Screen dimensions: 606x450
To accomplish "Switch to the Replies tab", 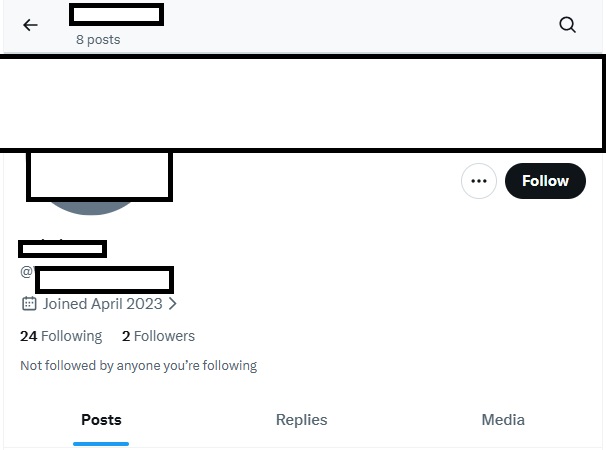I will click(301, 420).
